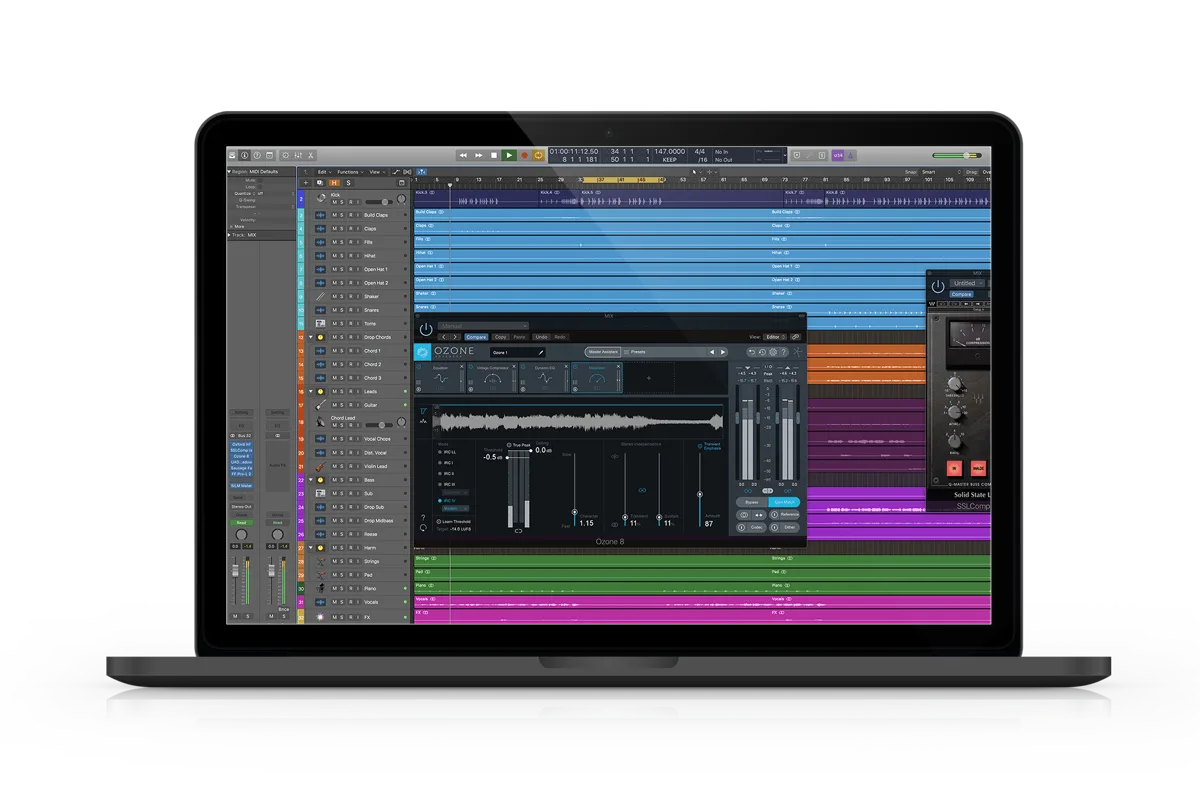
Task: Open the Mixer faders icon
Action: (298, 155)
